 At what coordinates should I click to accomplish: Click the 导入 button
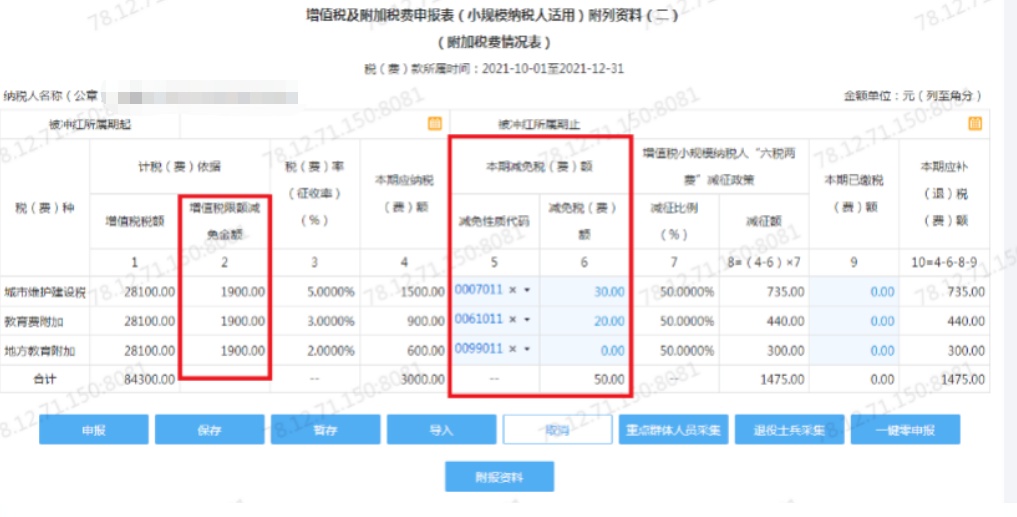tap(442, 429)
